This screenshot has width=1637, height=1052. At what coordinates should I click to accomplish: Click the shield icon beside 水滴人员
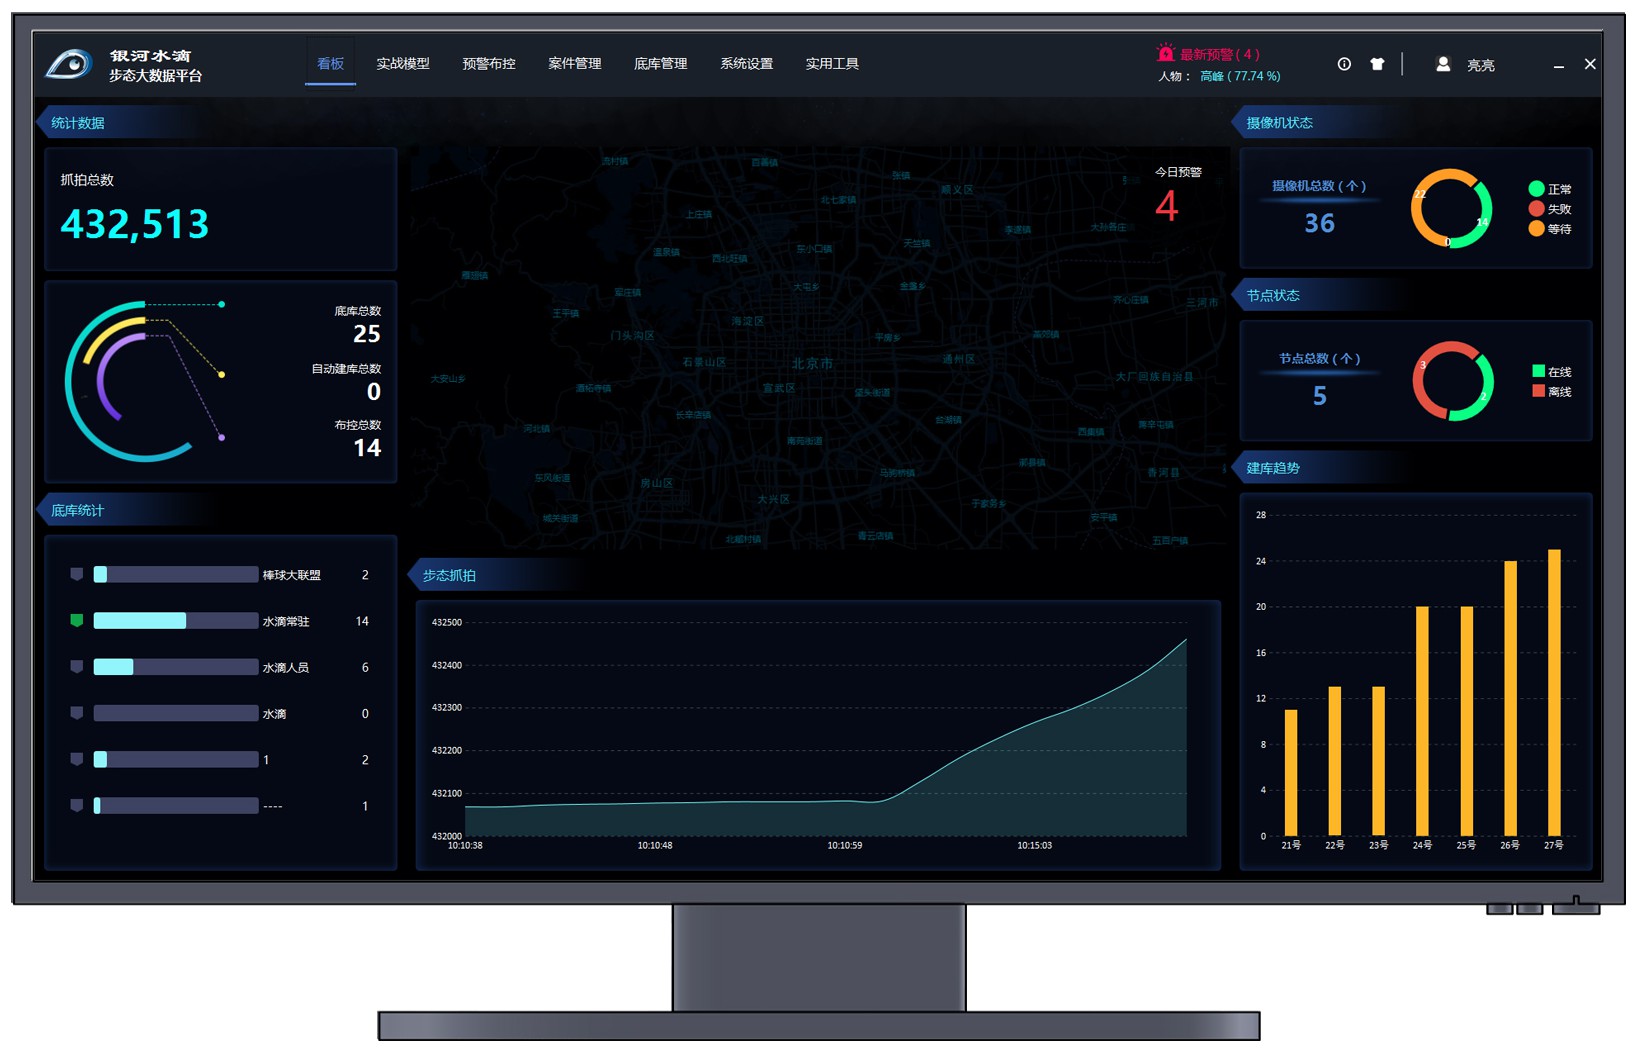coord(77,667)
